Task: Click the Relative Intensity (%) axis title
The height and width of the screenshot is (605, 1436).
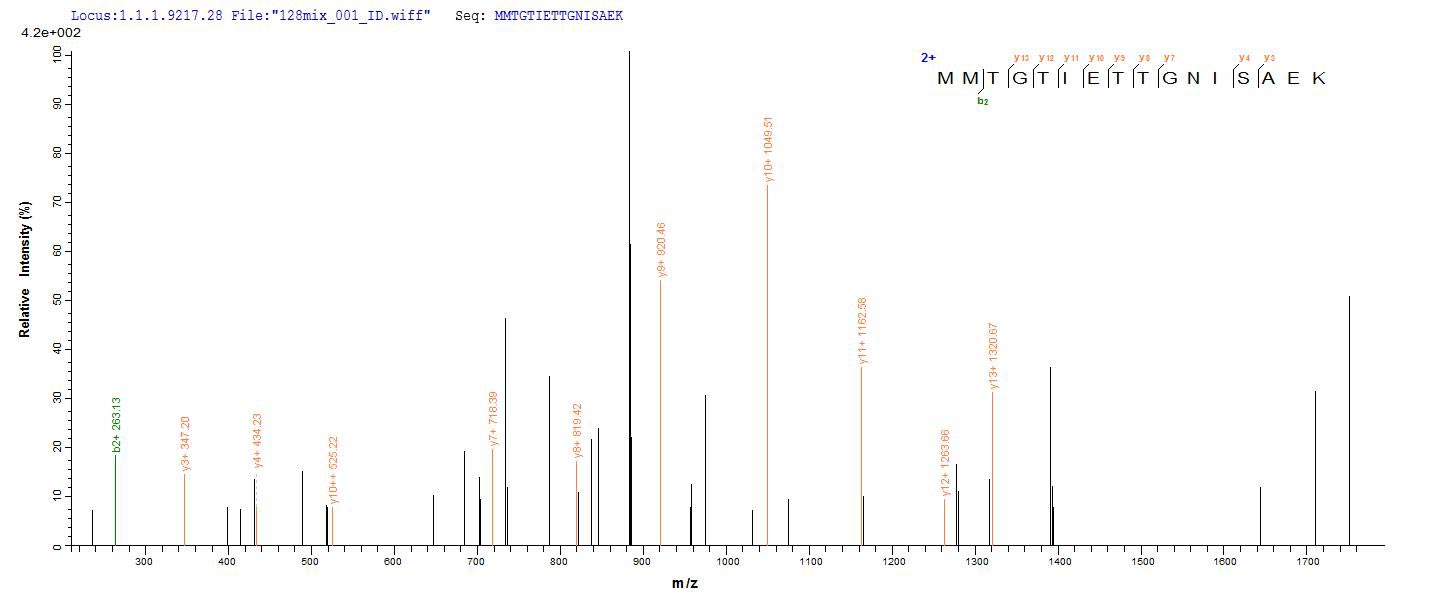Action: (x=25, y=268)
